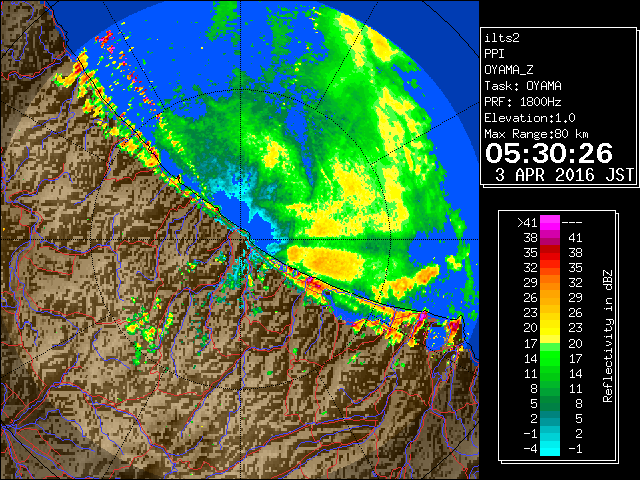Click the 'ilts2' label in info box
The height and width of the screenshot is (480, 640).
pyautogui.click(x=502, y=38)
